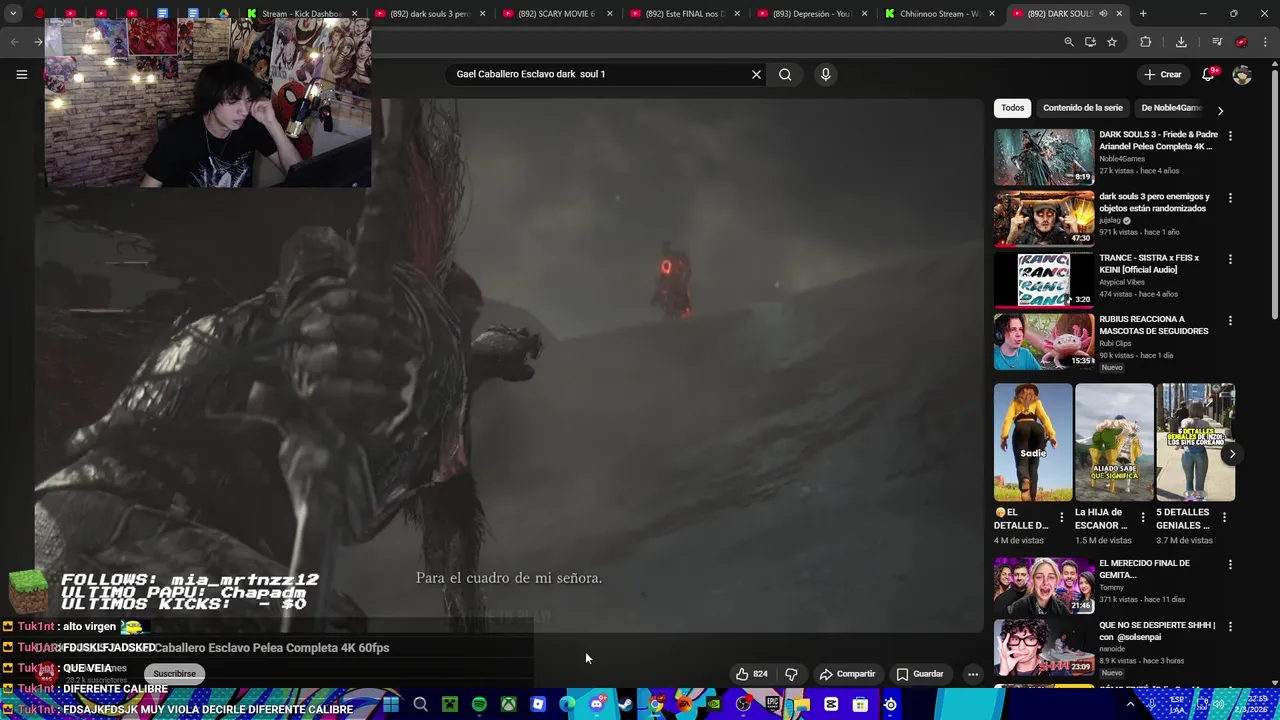1280x720 pixels.
Task: Click inside the YouTube search field
Action: coord(600,74)
